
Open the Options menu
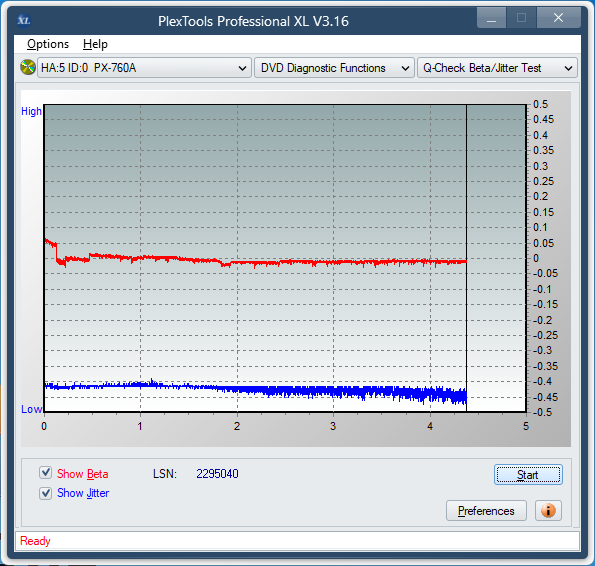point(48,44)
